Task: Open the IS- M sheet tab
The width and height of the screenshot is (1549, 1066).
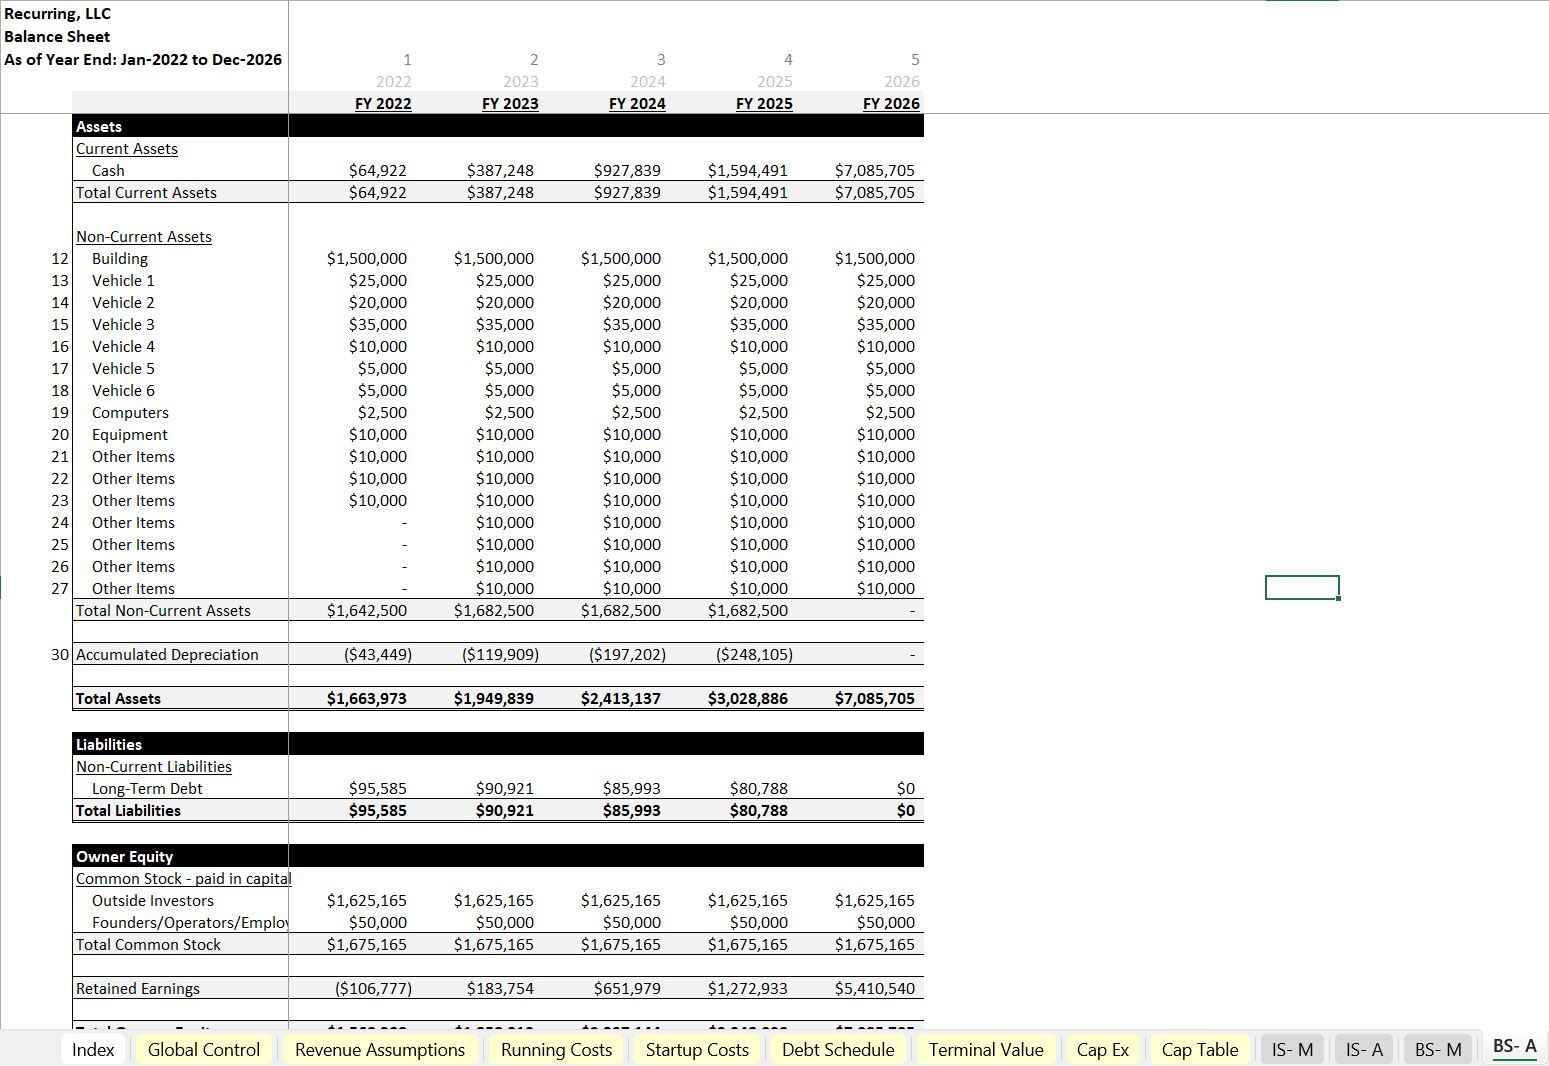Action: [1292, 1049]
